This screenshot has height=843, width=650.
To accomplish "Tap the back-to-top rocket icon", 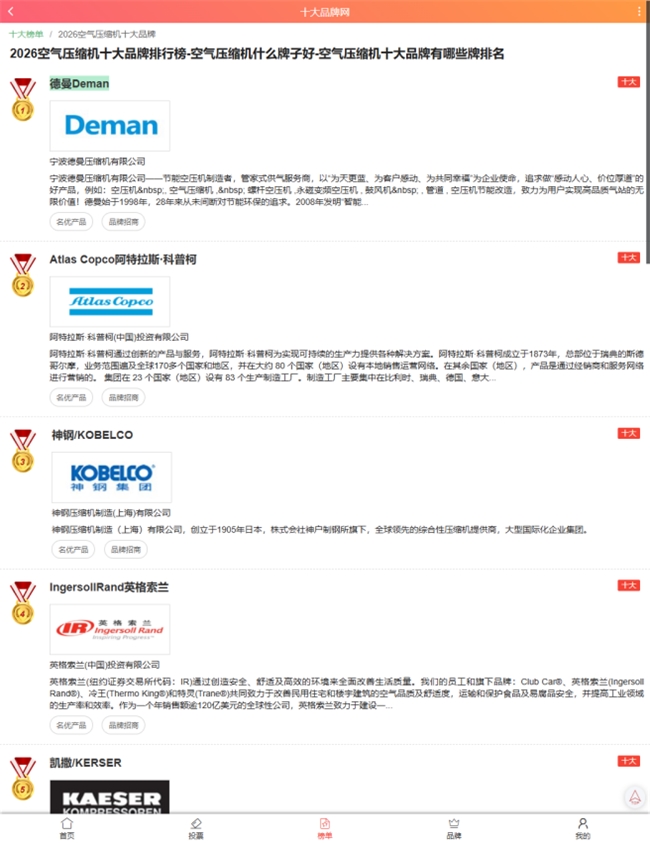I will [635, 797].
